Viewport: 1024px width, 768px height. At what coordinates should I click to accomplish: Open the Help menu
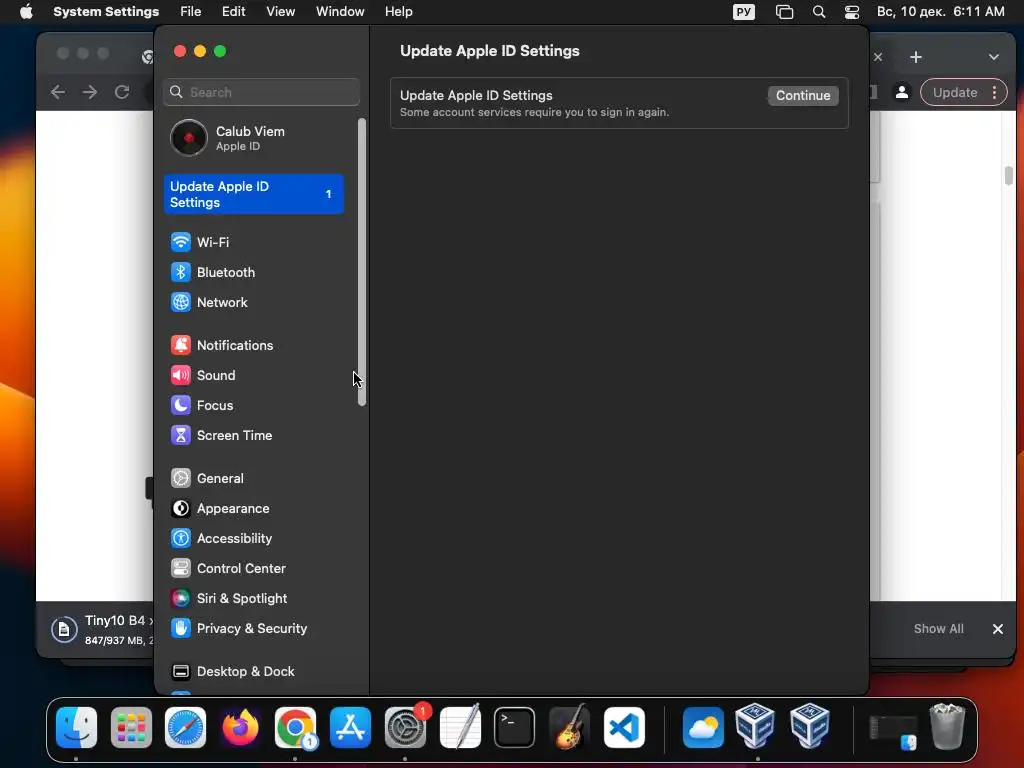(398, 12)
